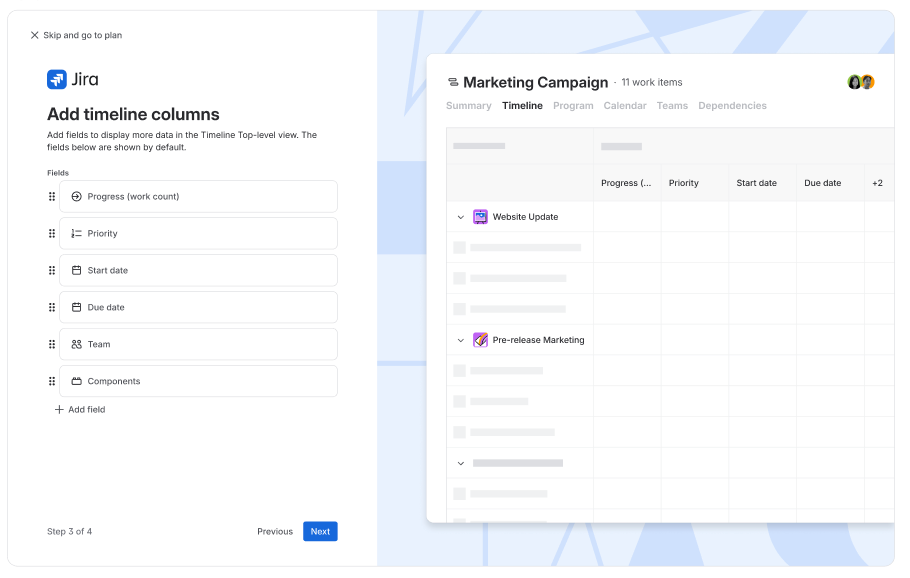The height and width of the screenshot is (578, 910).
Task: Open the Teams tab in the preview
Action: tap(672, 106)
